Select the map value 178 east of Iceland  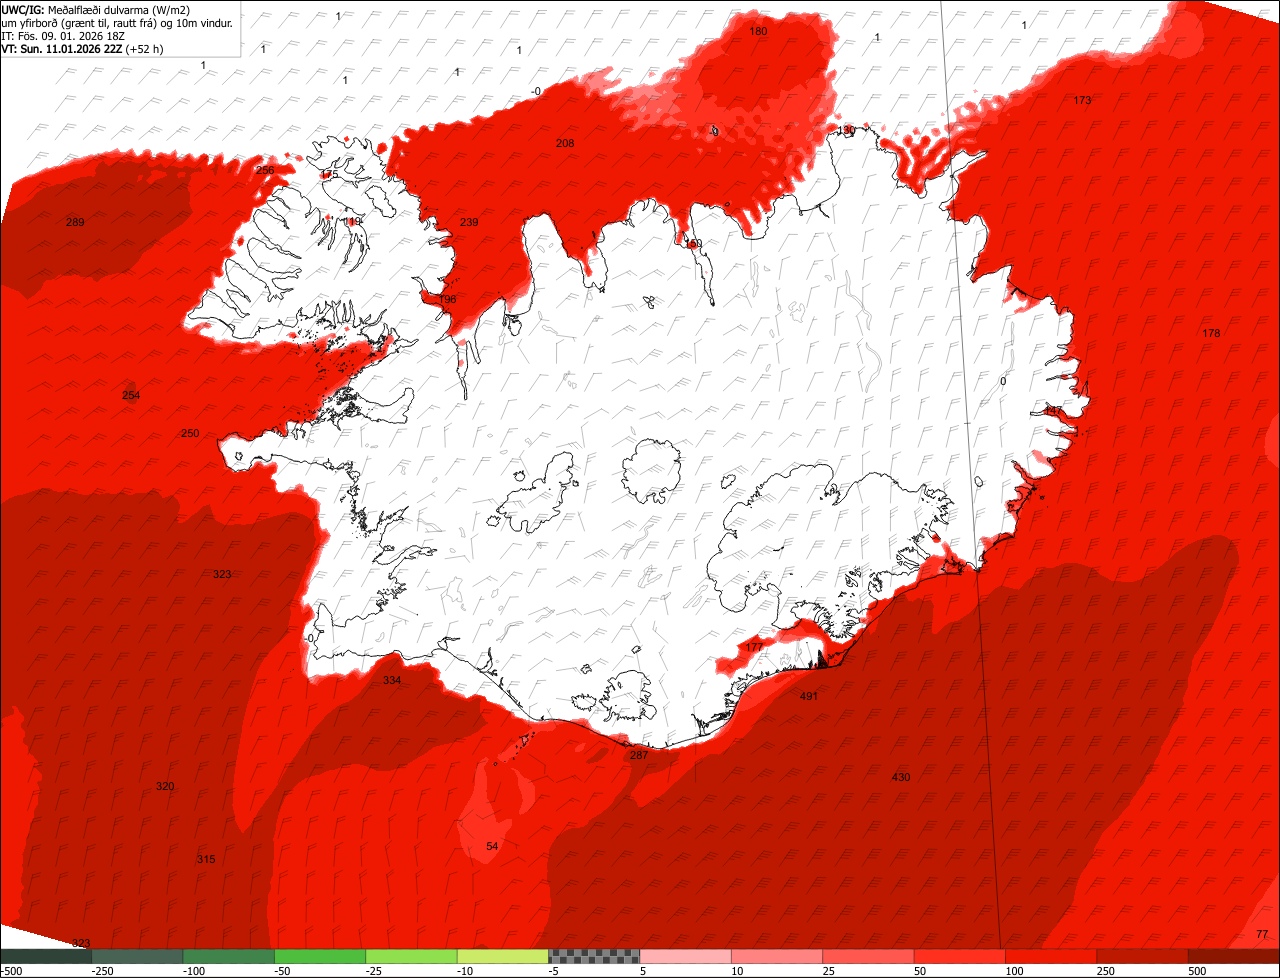(1211, 334)
